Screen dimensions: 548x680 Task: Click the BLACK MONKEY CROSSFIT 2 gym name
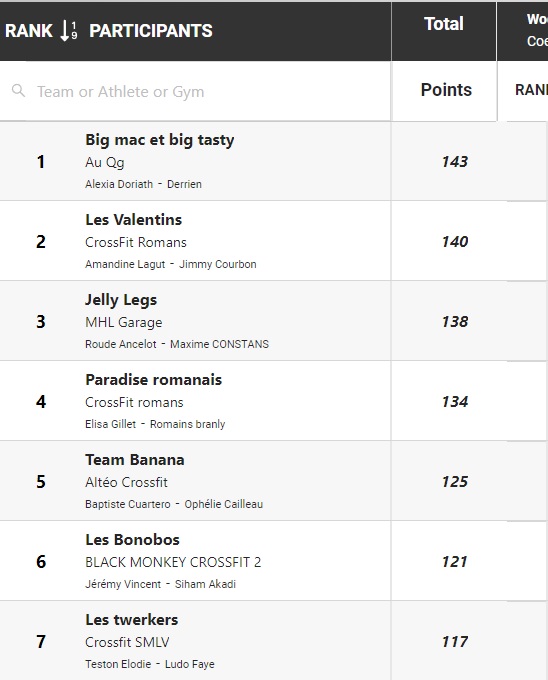coord(173,562)
